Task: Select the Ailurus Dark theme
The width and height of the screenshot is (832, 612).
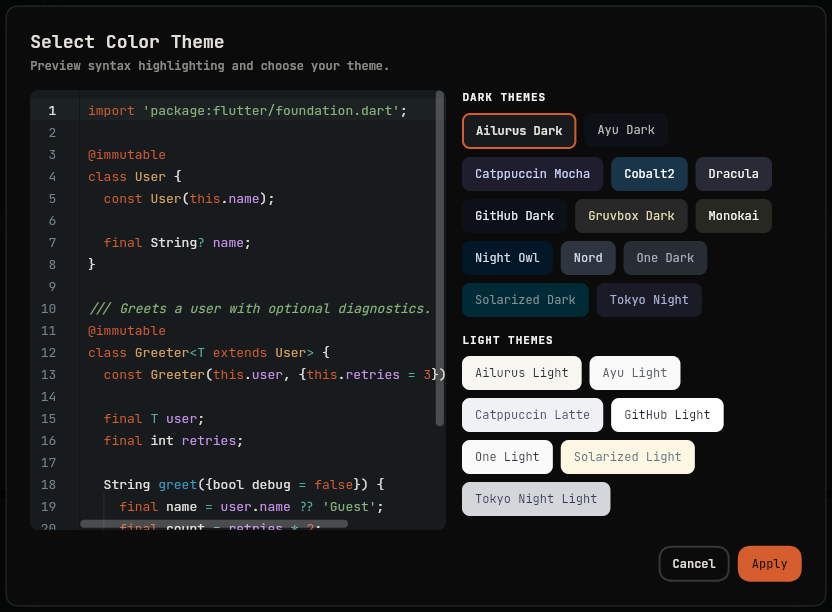Action: pos(519,131)
